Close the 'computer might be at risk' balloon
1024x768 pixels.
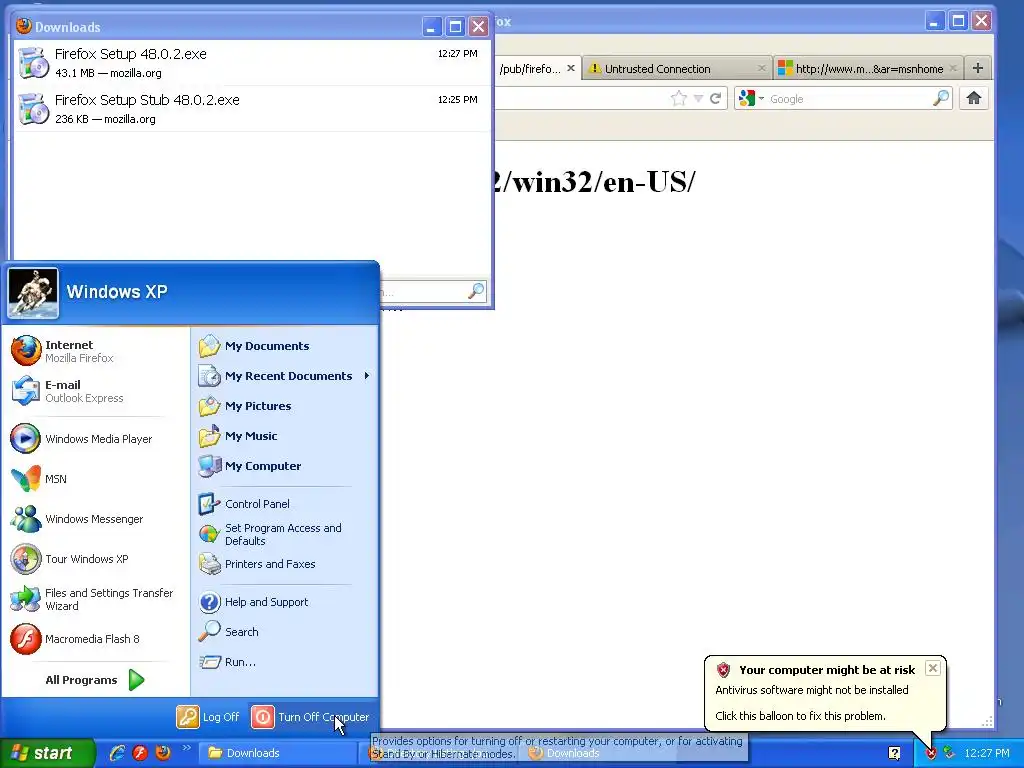933,668
